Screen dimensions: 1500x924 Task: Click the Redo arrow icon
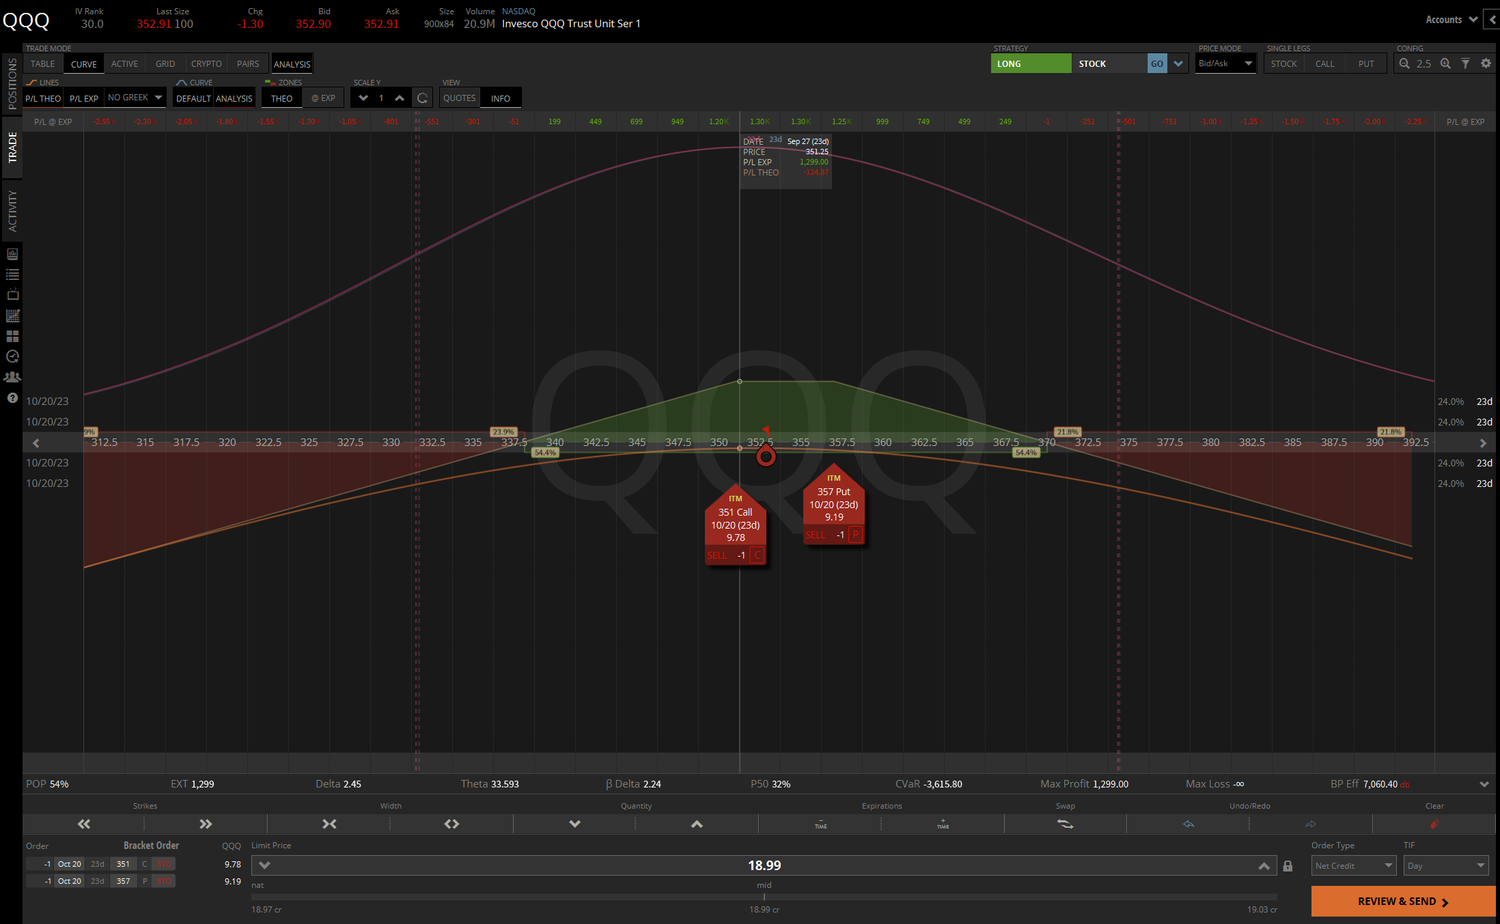pyautogui.click(x=1311, y=824)
